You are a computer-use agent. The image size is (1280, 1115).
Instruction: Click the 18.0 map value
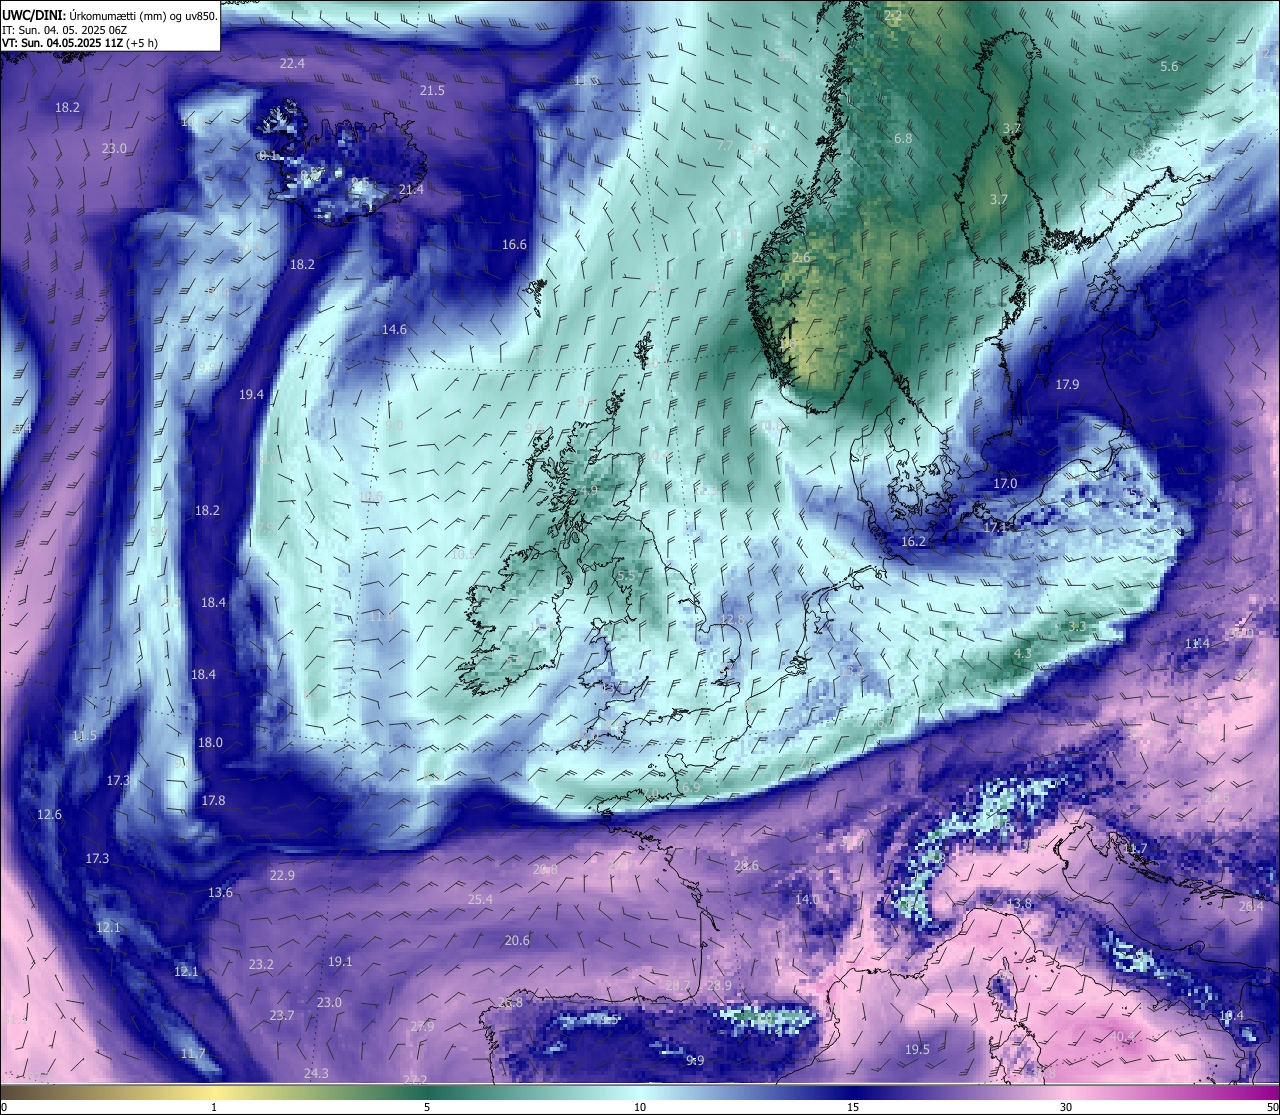point(210,742)
